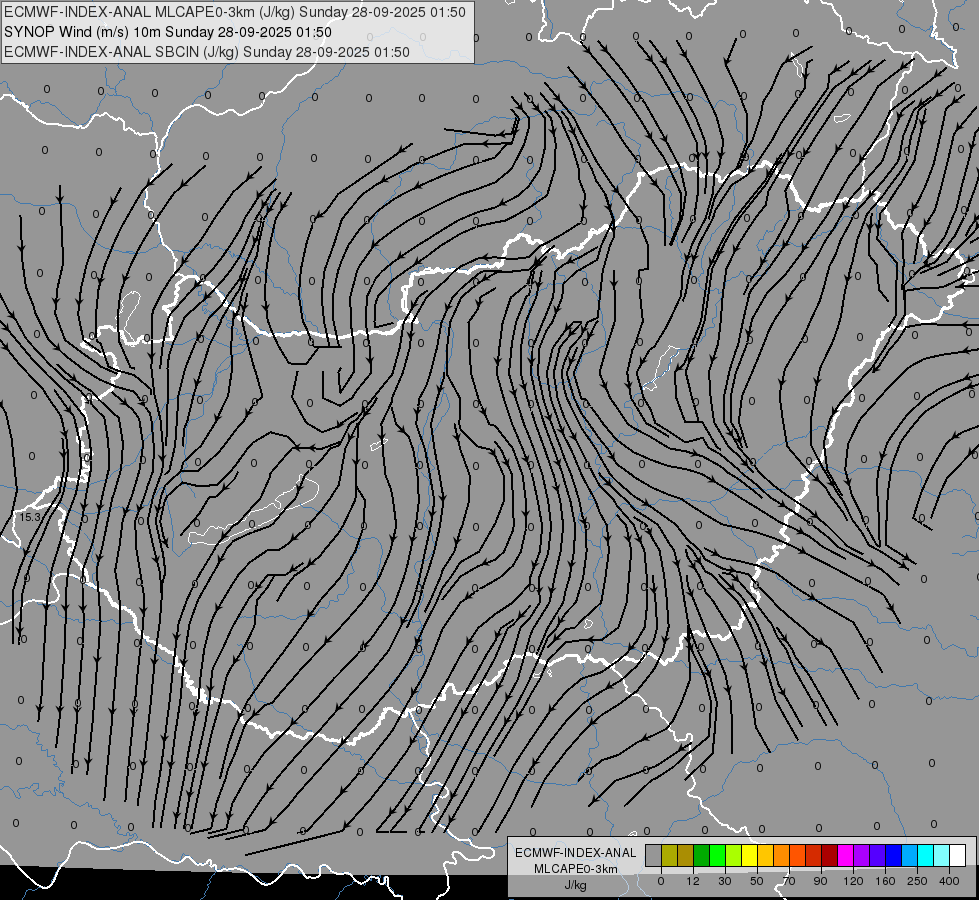Click the gray swatch in the legend
The height and width of the screenshot is (900, 979).
pyautogui.click(x=654, y=856)
